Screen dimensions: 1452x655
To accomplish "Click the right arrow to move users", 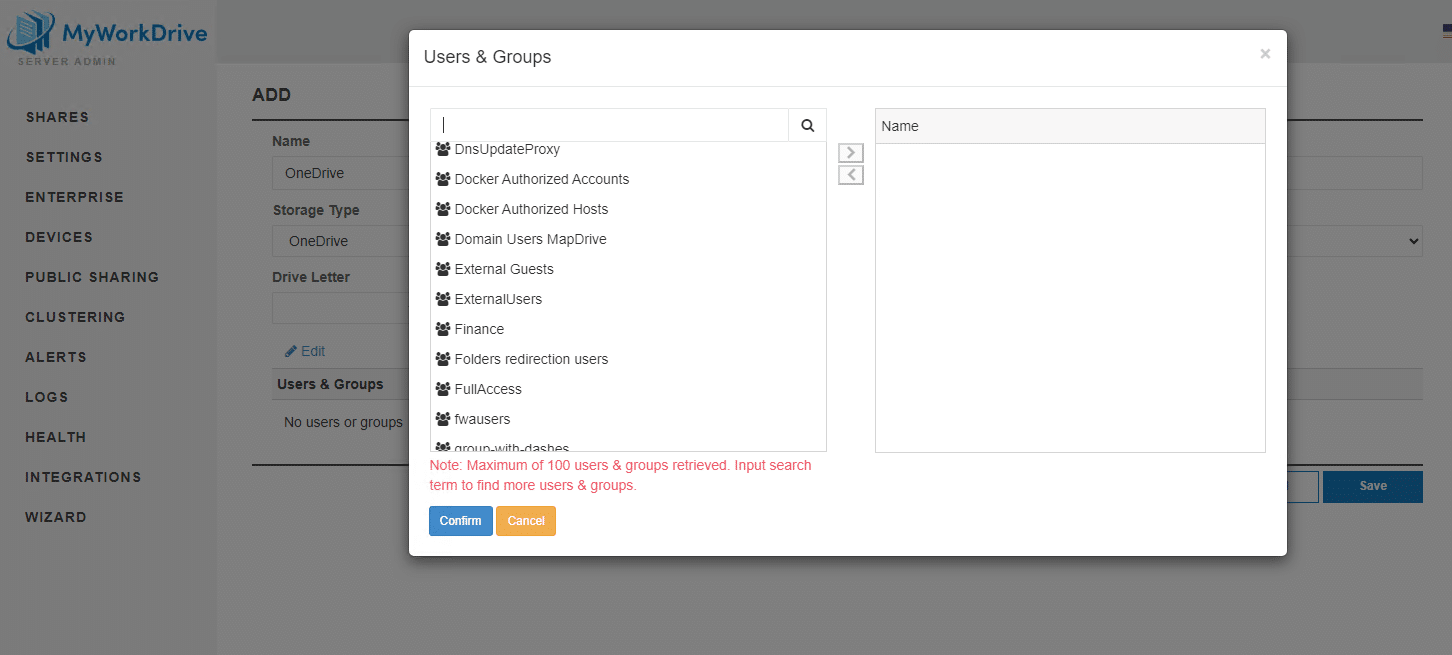I will click(850, 152).
